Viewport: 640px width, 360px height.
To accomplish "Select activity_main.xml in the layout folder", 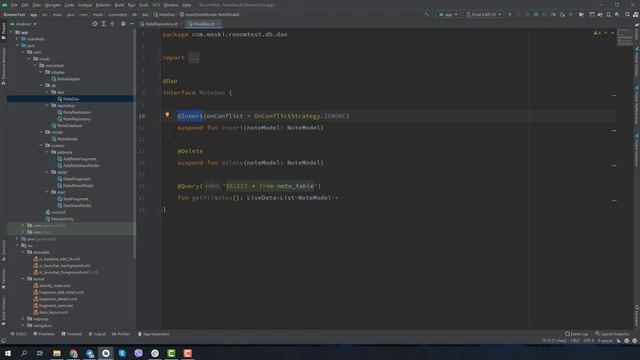I will tap(52, 286).
